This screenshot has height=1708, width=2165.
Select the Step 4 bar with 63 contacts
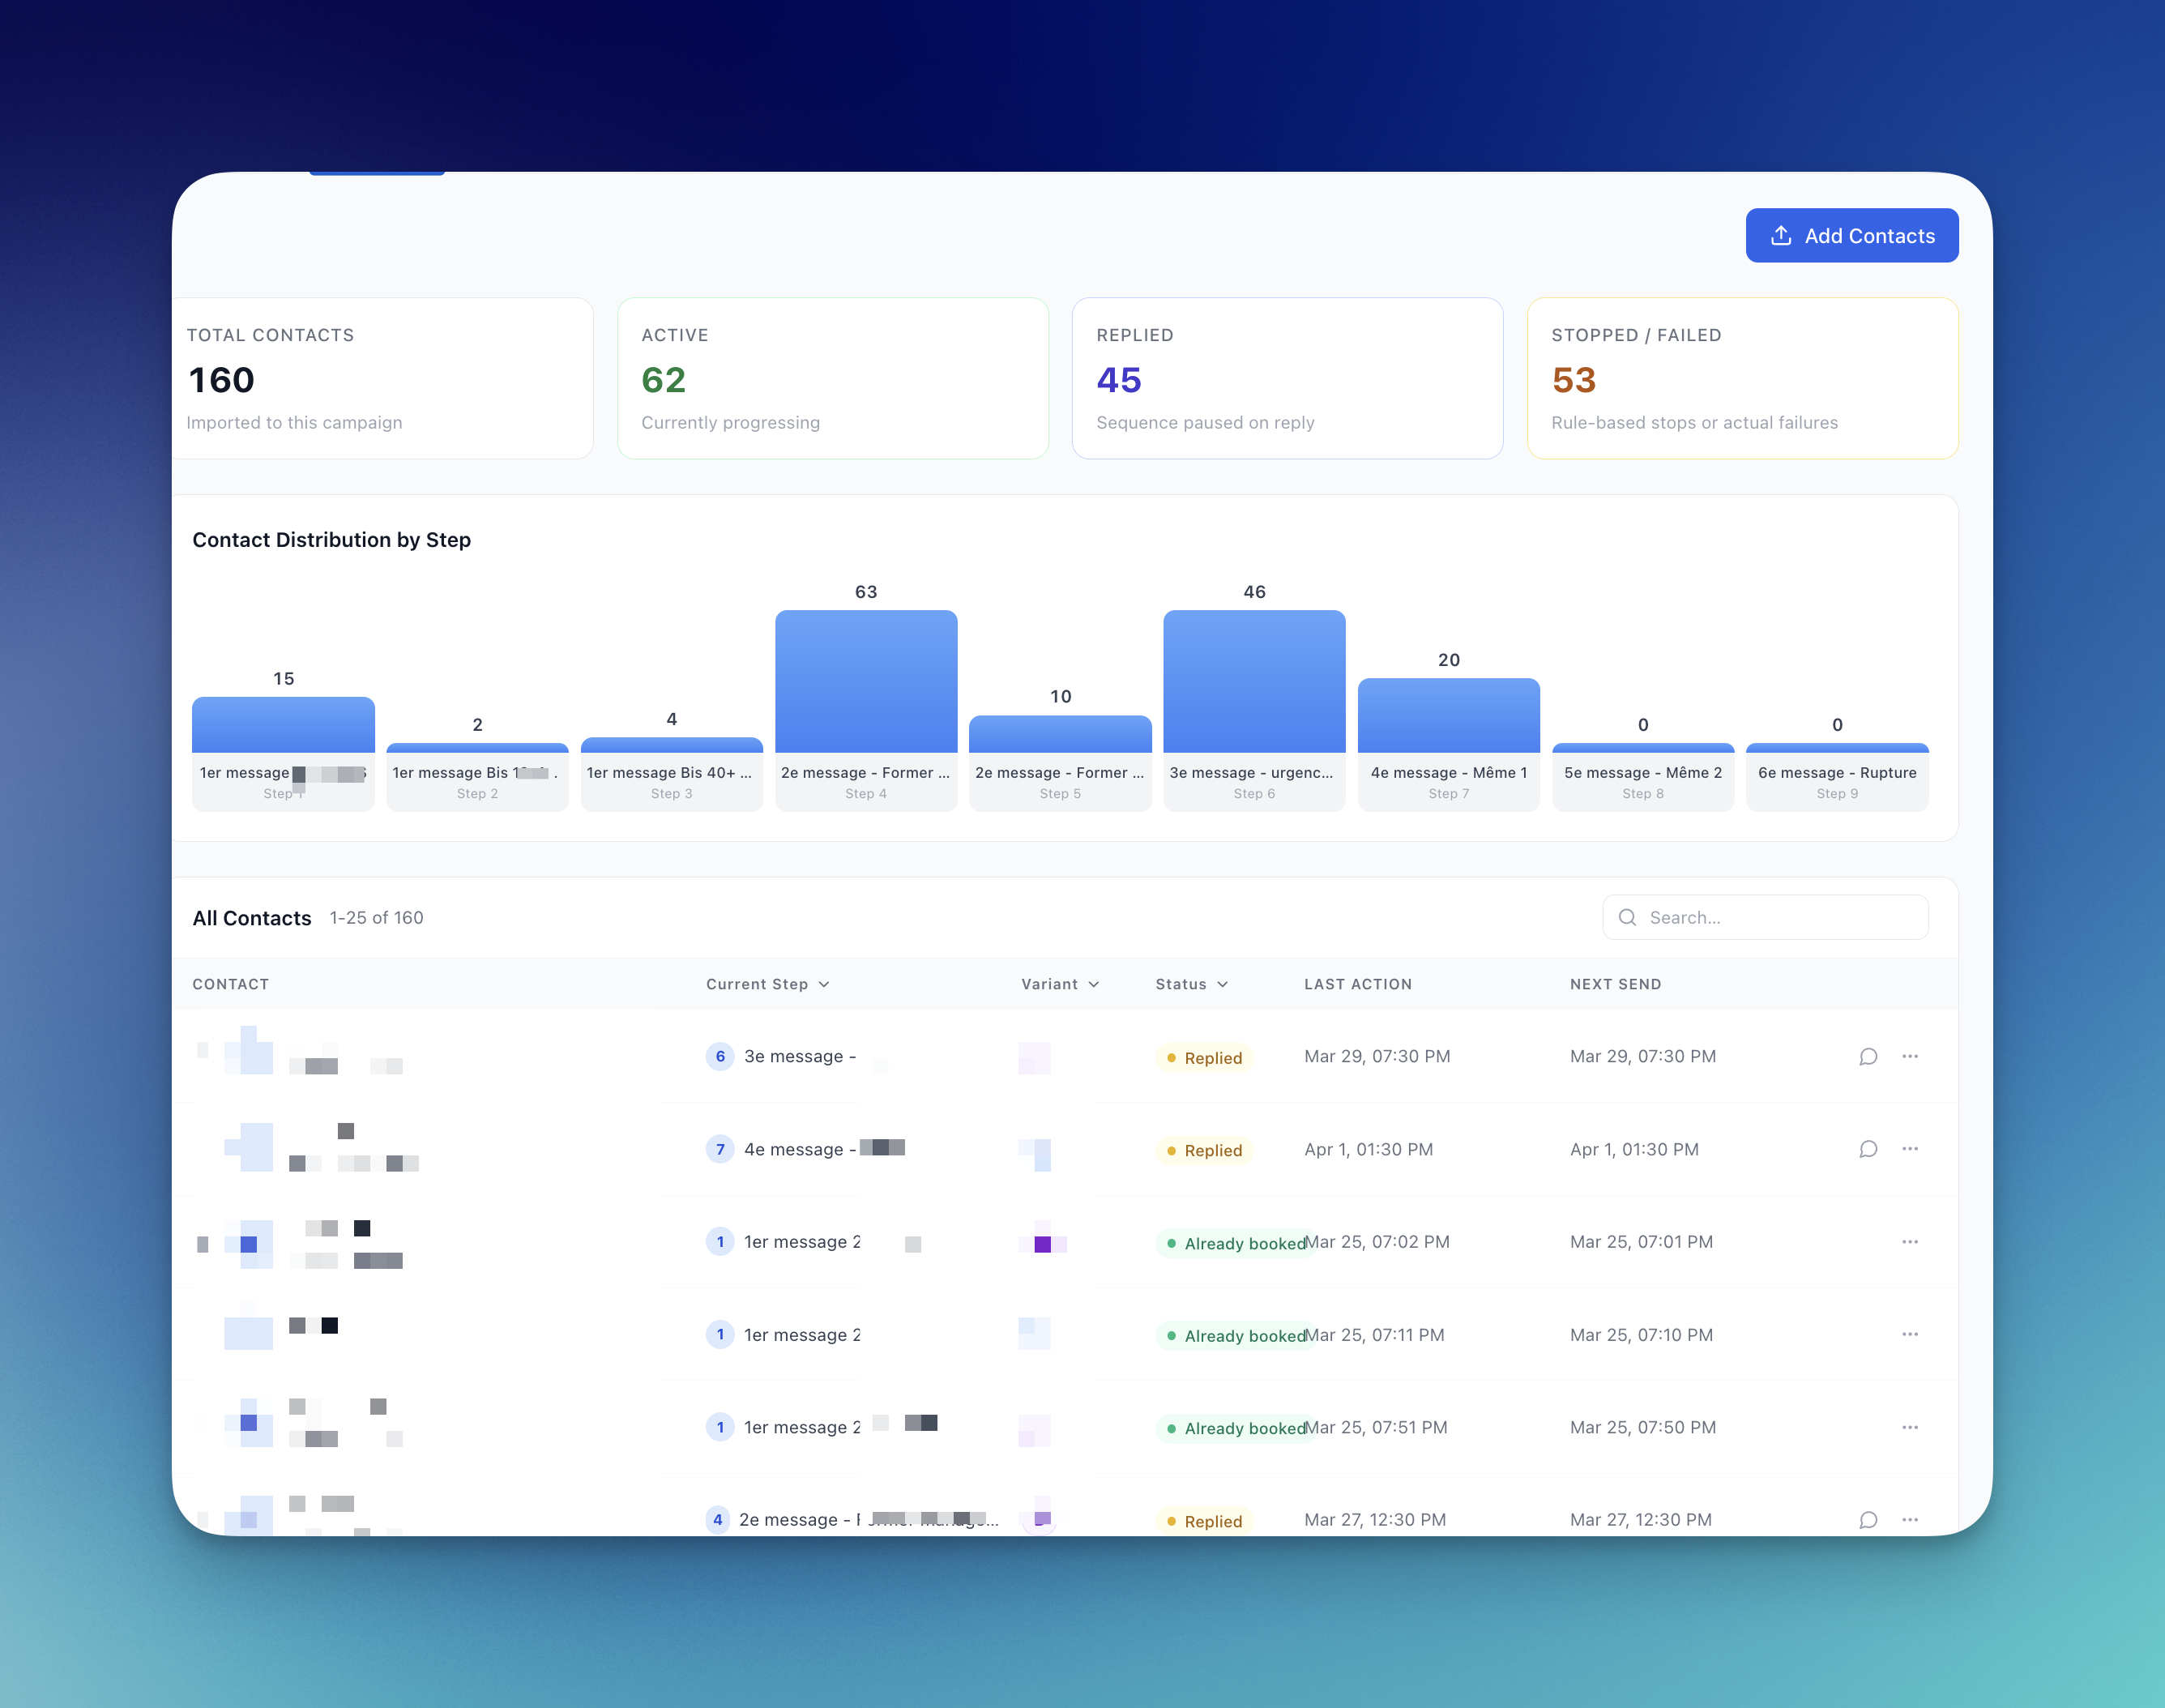pyautogui.click(x=865, y=682)
